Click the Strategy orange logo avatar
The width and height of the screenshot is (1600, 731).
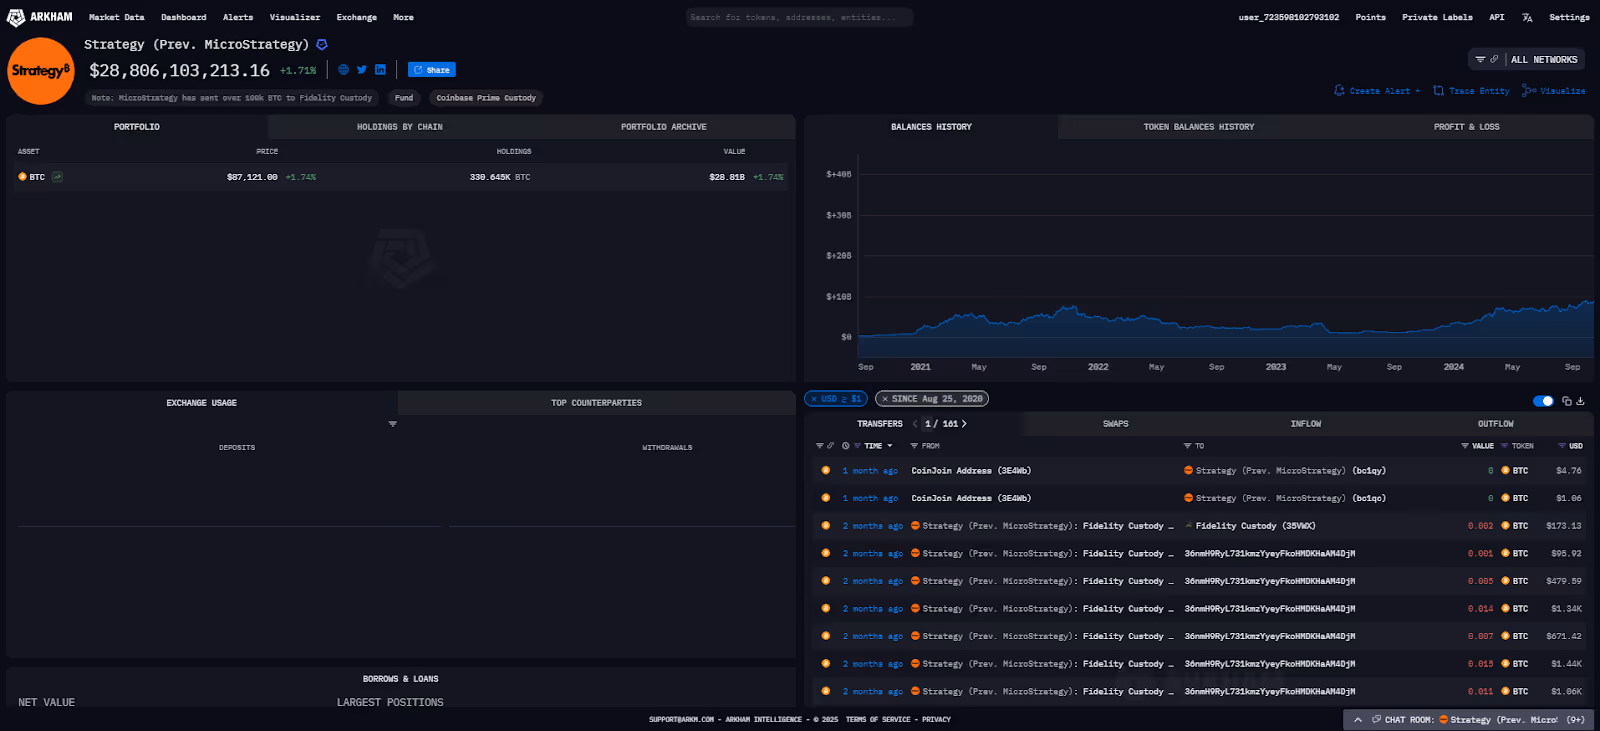pyautogui.click(x=41, y=71)
